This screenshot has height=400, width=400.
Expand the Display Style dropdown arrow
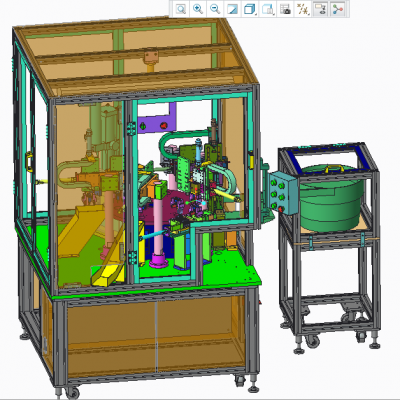point(256,14)
